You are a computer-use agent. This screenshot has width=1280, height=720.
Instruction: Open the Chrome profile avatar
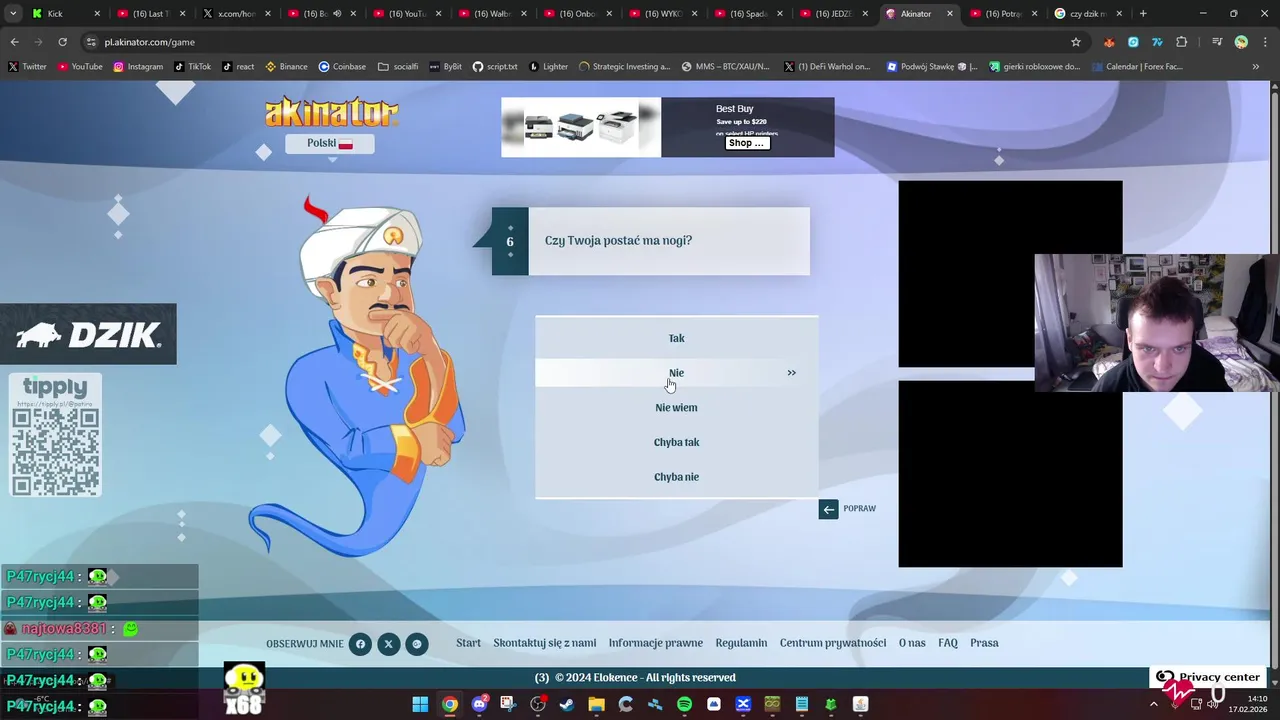pos(1241,42)
